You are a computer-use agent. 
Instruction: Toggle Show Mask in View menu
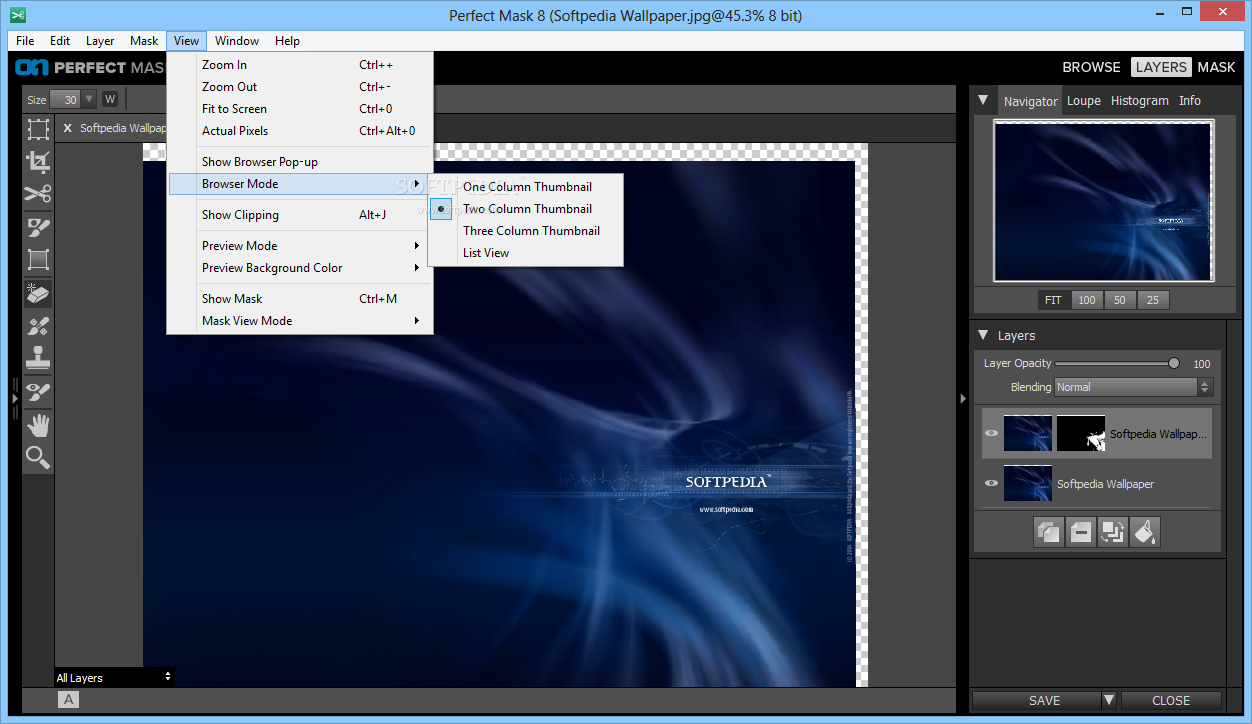(x=300, y=299)
